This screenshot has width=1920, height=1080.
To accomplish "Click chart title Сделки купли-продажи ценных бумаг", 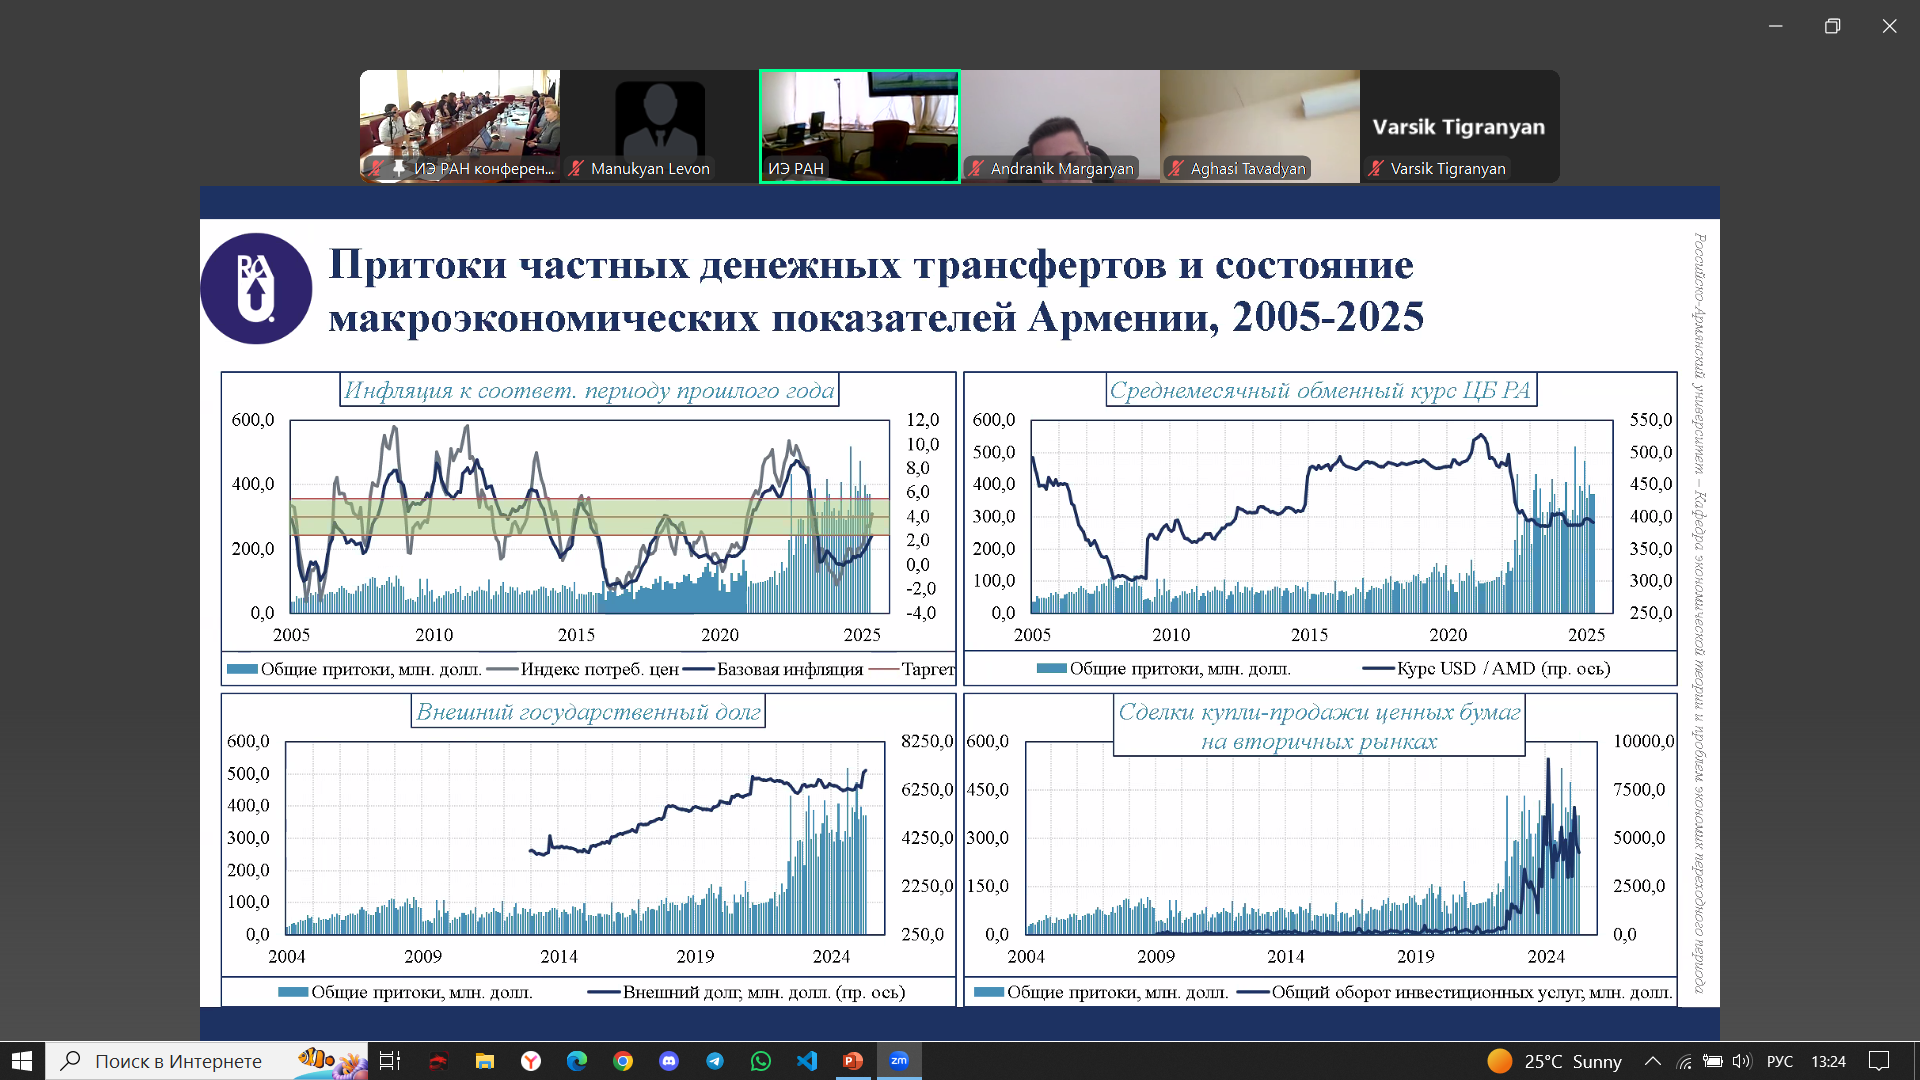I will (x=1319, y=726).
